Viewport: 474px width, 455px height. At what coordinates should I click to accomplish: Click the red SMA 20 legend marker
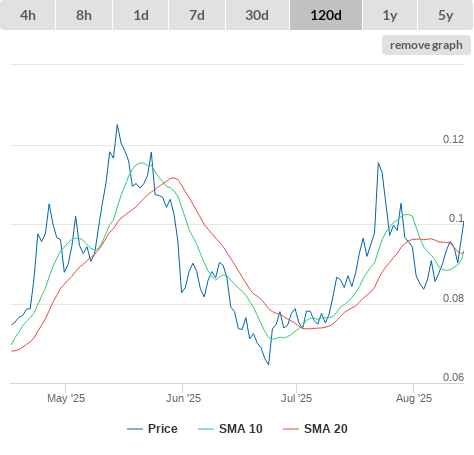click(x=291, y=429)
